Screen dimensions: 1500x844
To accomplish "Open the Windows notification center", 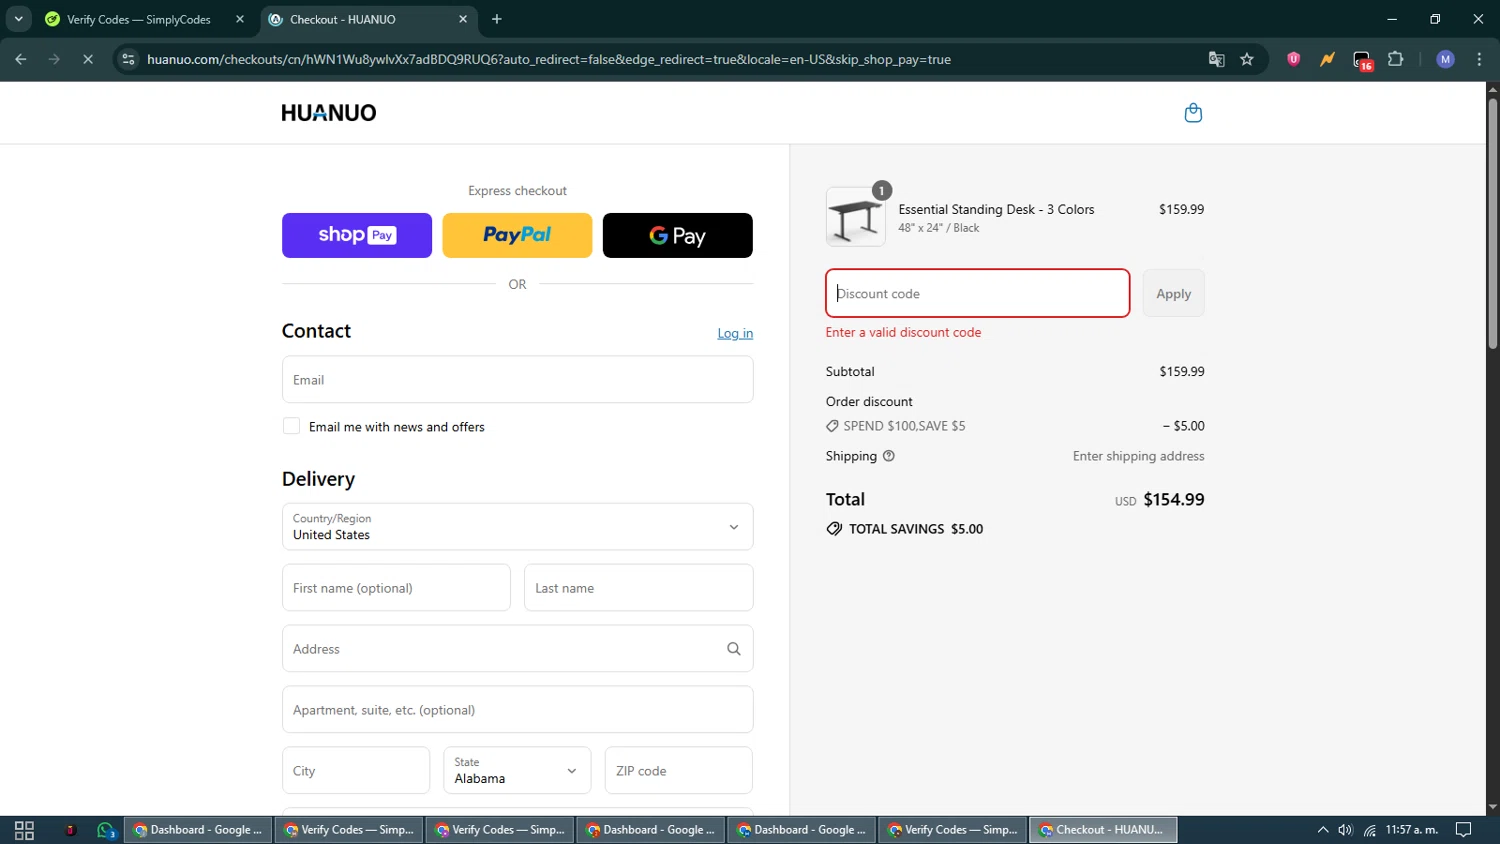I will 1463,830.
